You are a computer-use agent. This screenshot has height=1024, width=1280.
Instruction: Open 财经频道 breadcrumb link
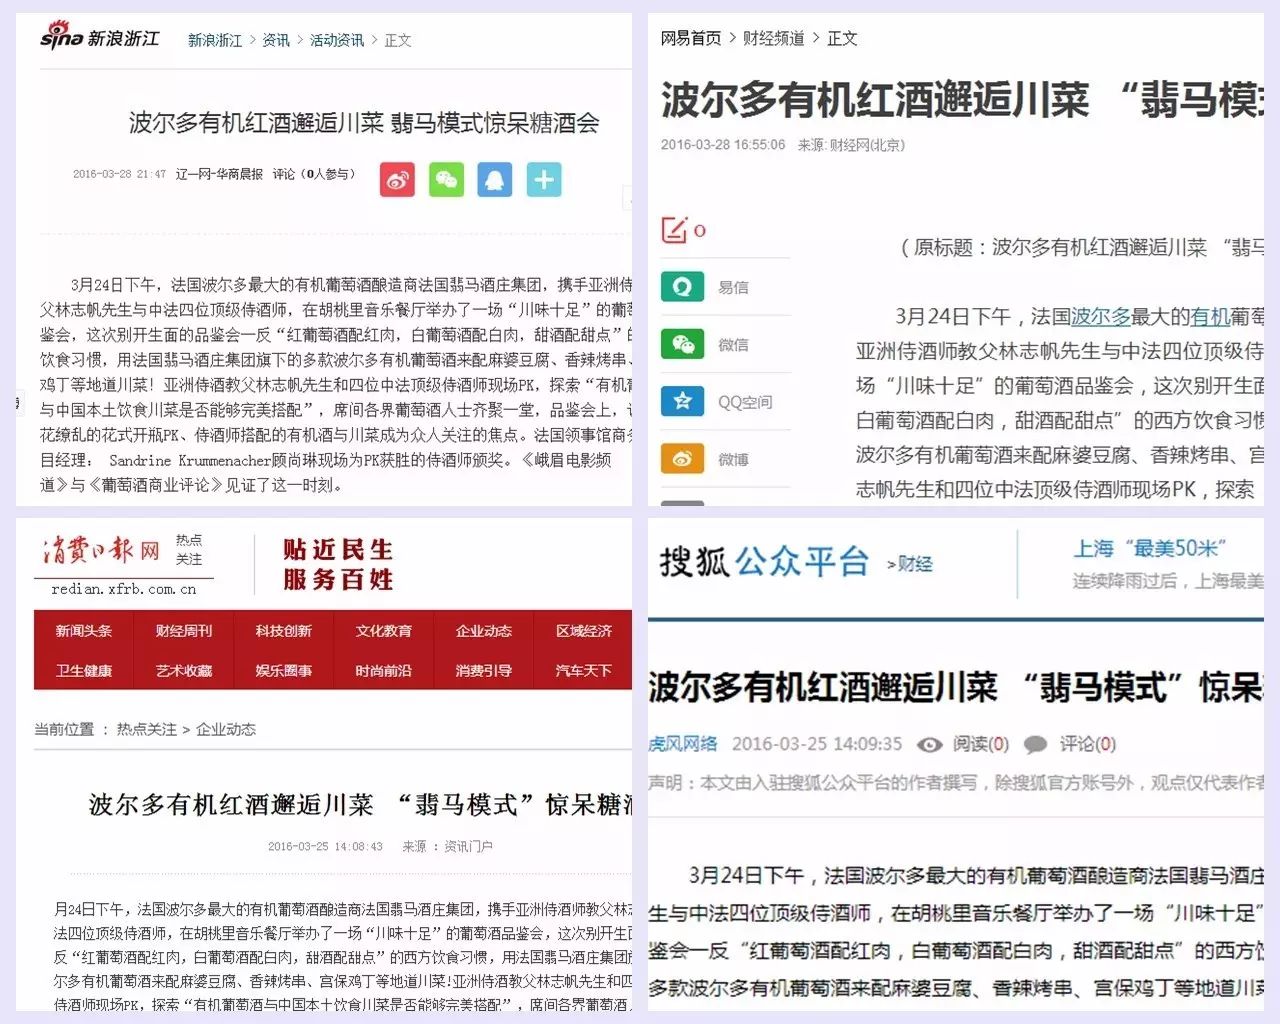(x=774, y=38)
